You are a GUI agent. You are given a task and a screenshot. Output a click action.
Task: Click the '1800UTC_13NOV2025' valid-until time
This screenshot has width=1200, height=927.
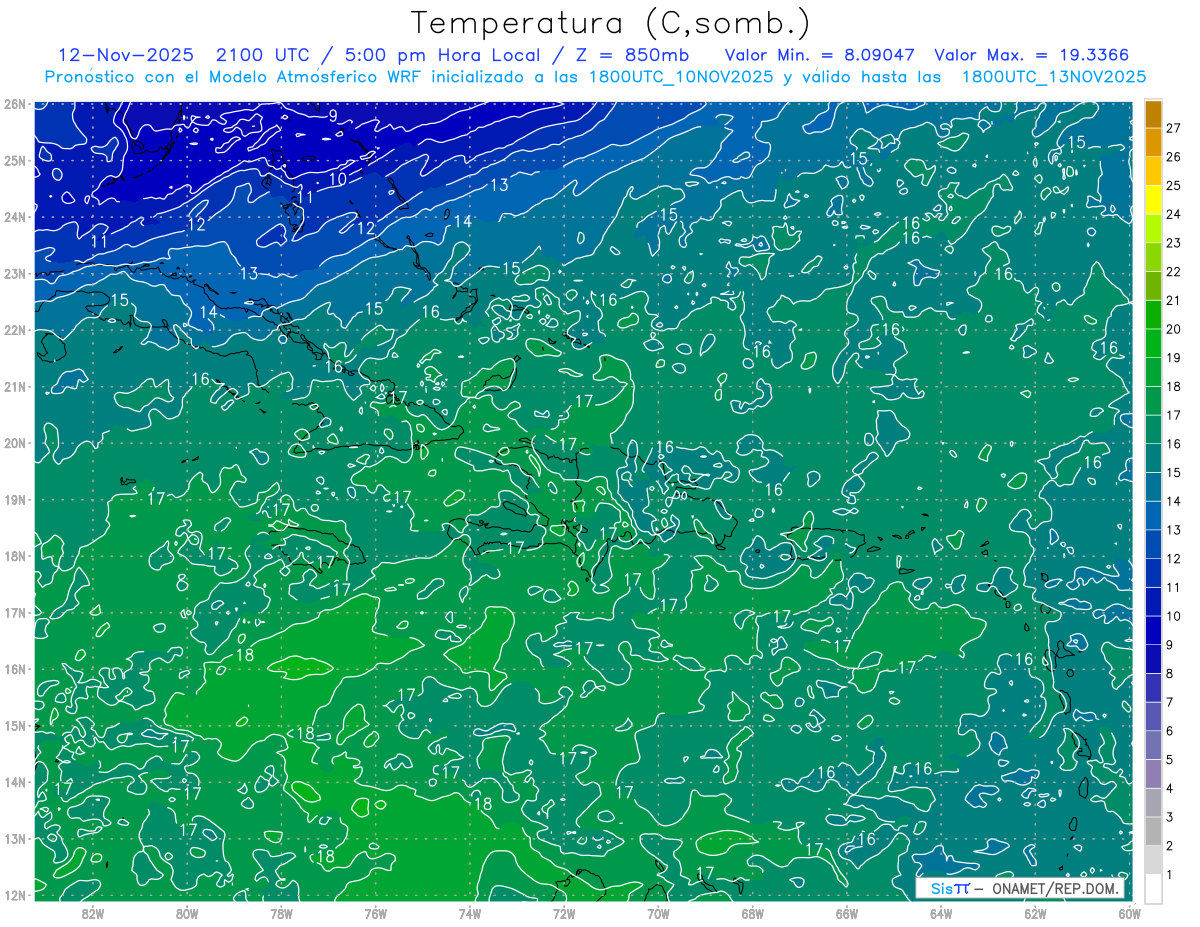tap(1053, 77)
